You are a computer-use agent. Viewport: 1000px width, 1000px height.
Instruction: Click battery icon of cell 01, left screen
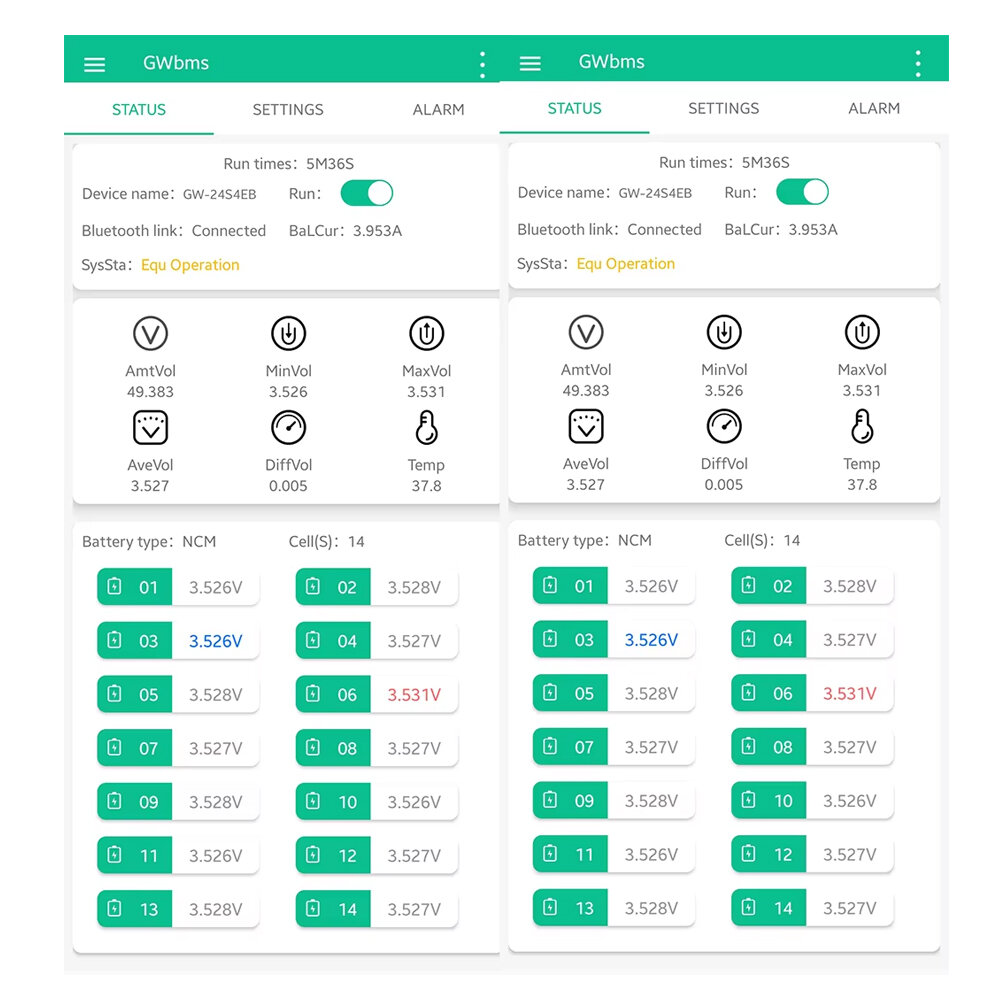pyautogui.click(x=115, y=586)
